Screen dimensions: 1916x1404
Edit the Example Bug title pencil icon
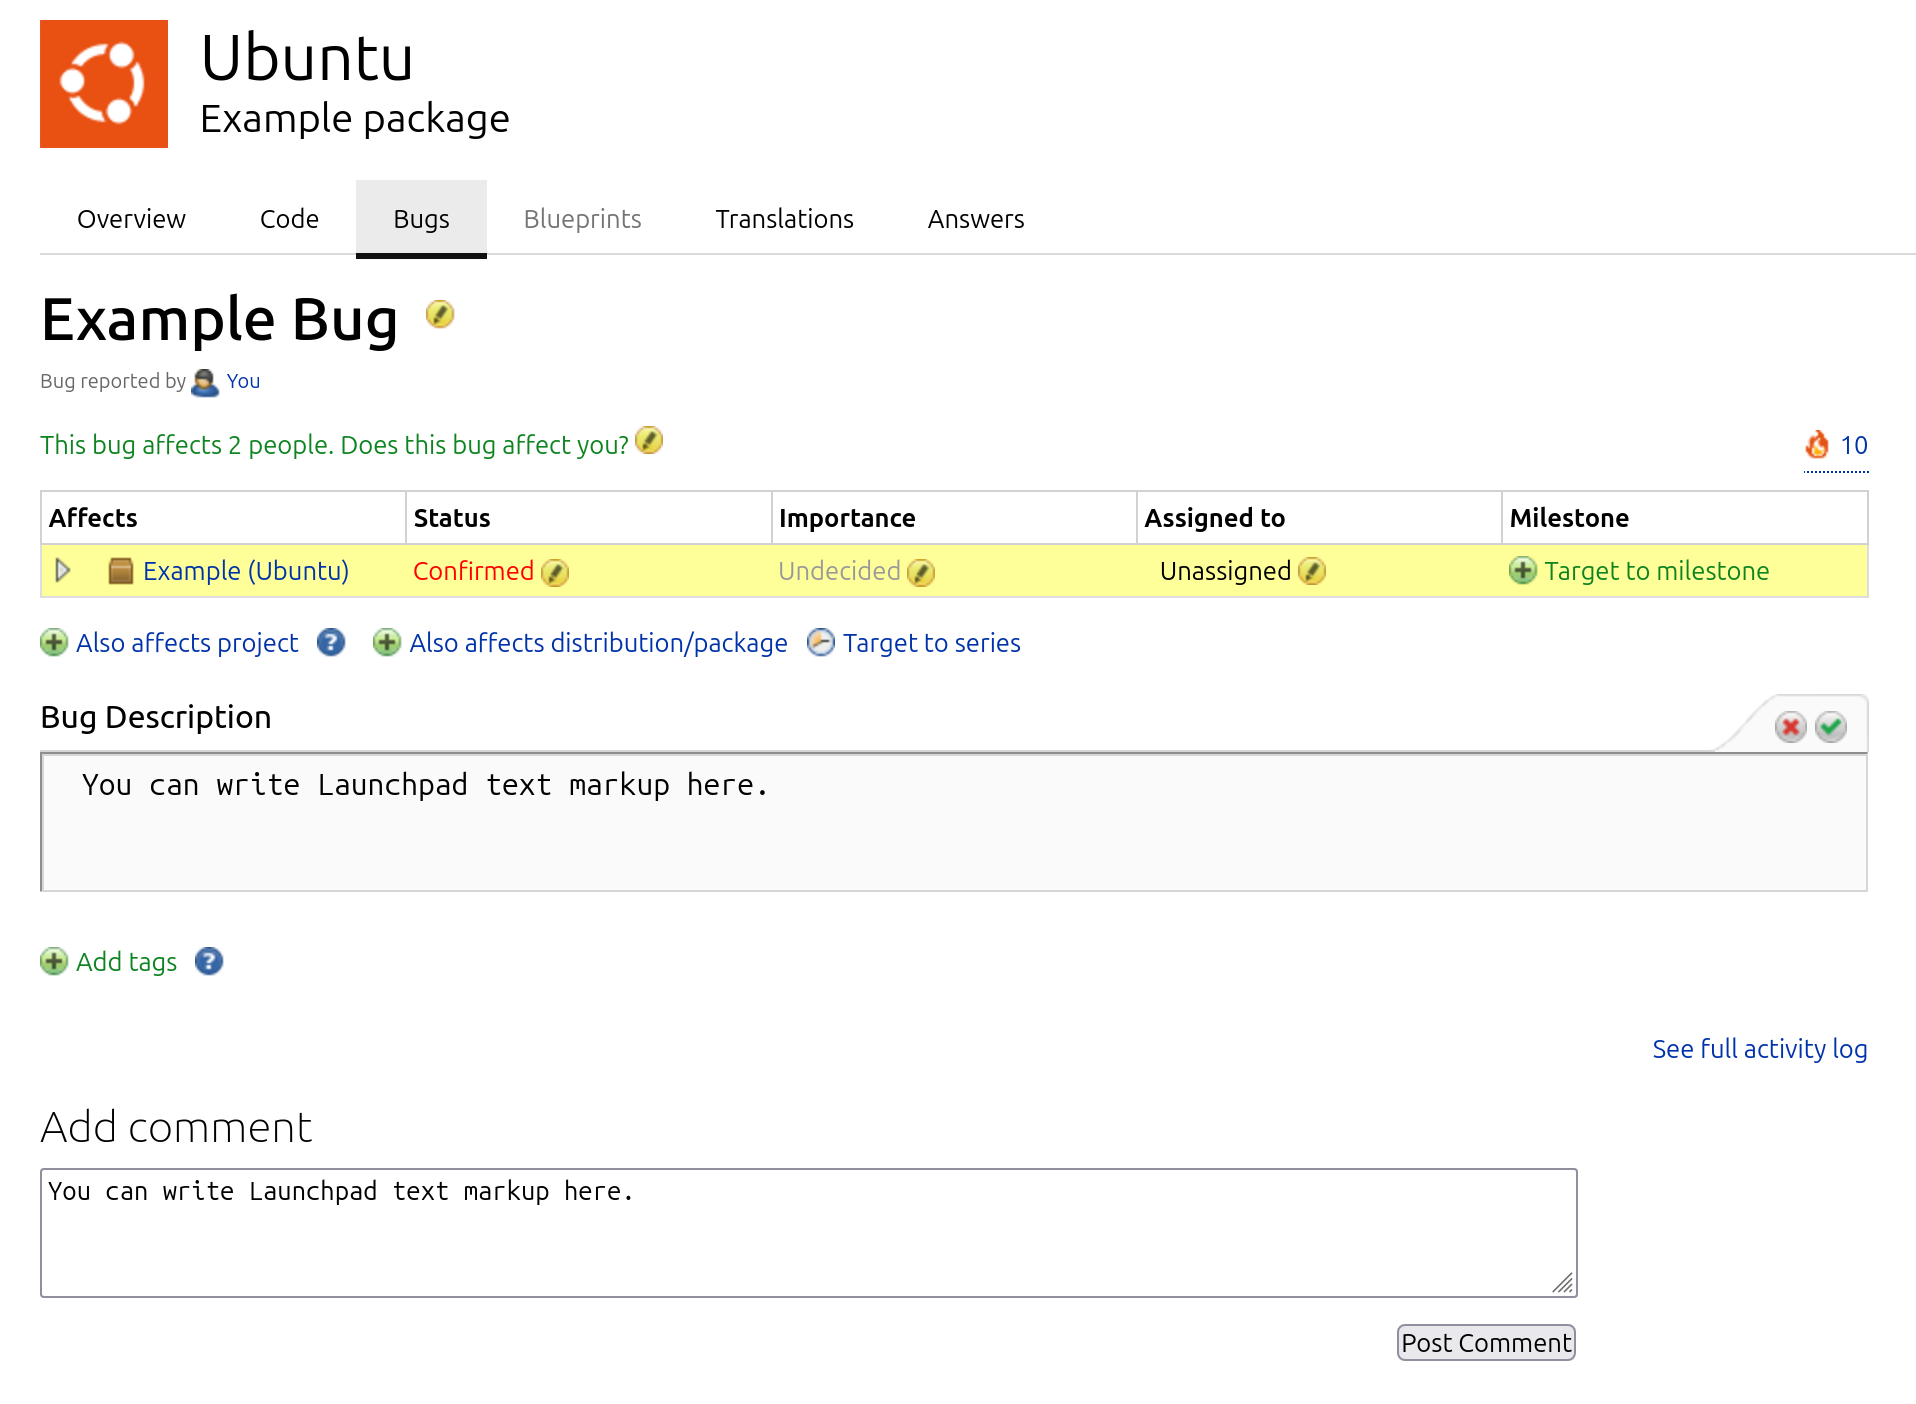click(440, 314)
